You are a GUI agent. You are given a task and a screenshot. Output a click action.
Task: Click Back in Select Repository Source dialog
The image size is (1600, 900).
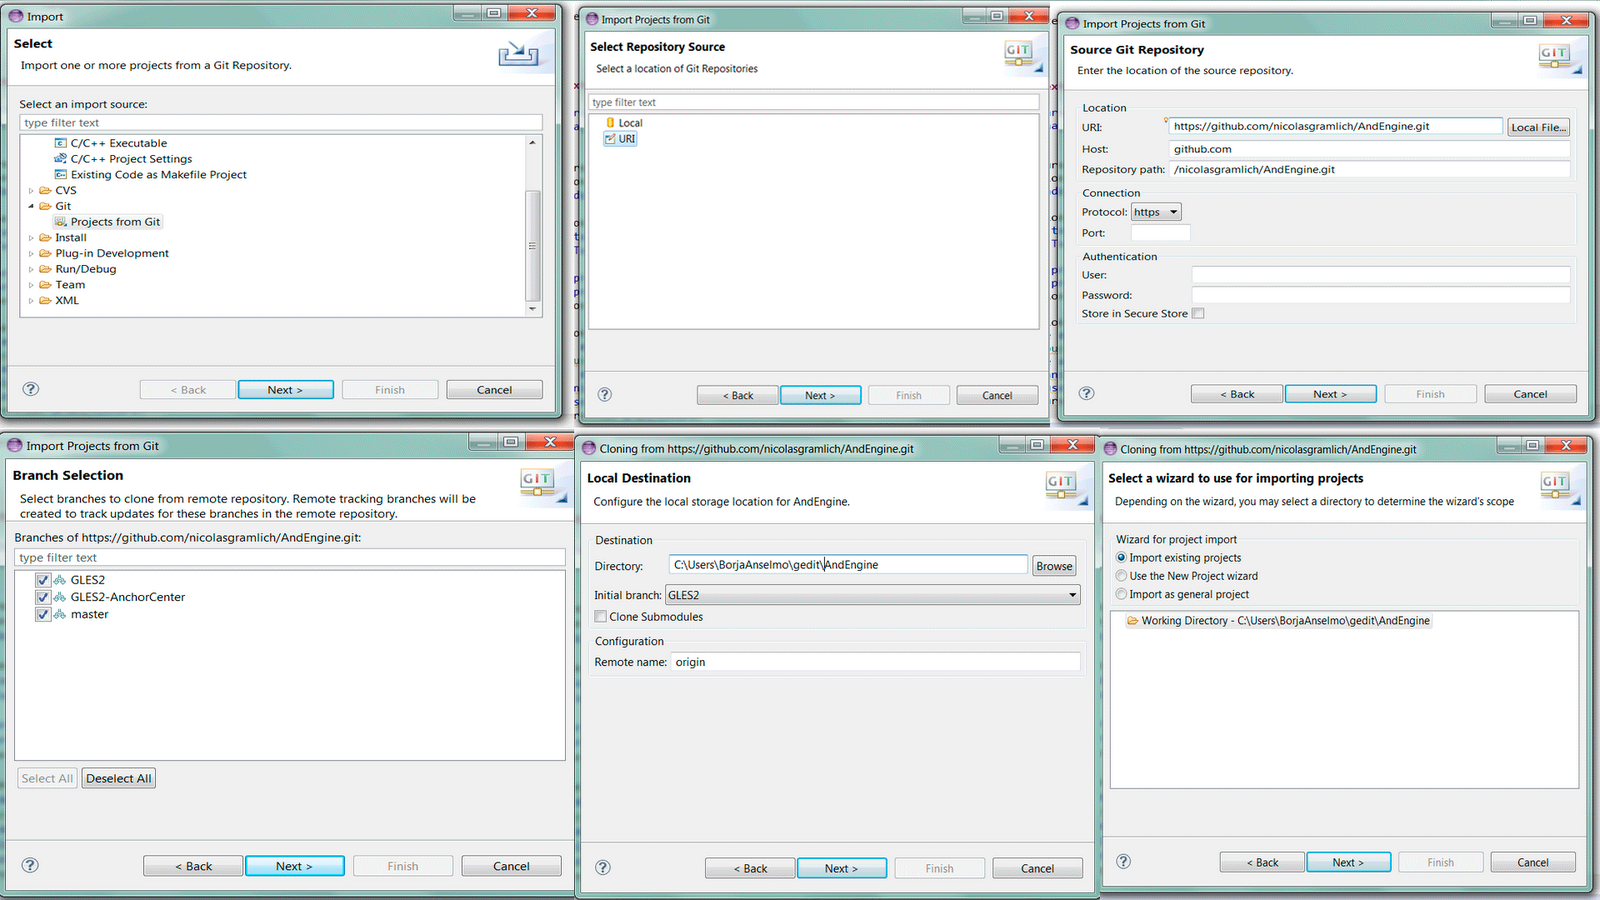[738, 395]
